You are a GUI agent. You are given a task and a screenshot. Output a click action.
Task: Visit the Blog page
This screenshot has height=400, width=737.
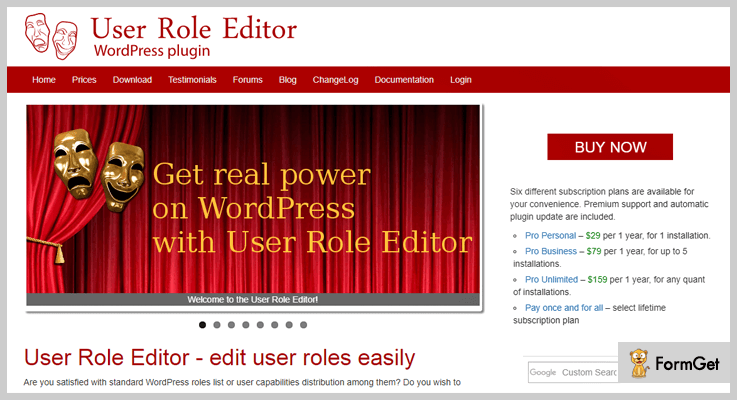pyautogui.click(x=288, y=80)
